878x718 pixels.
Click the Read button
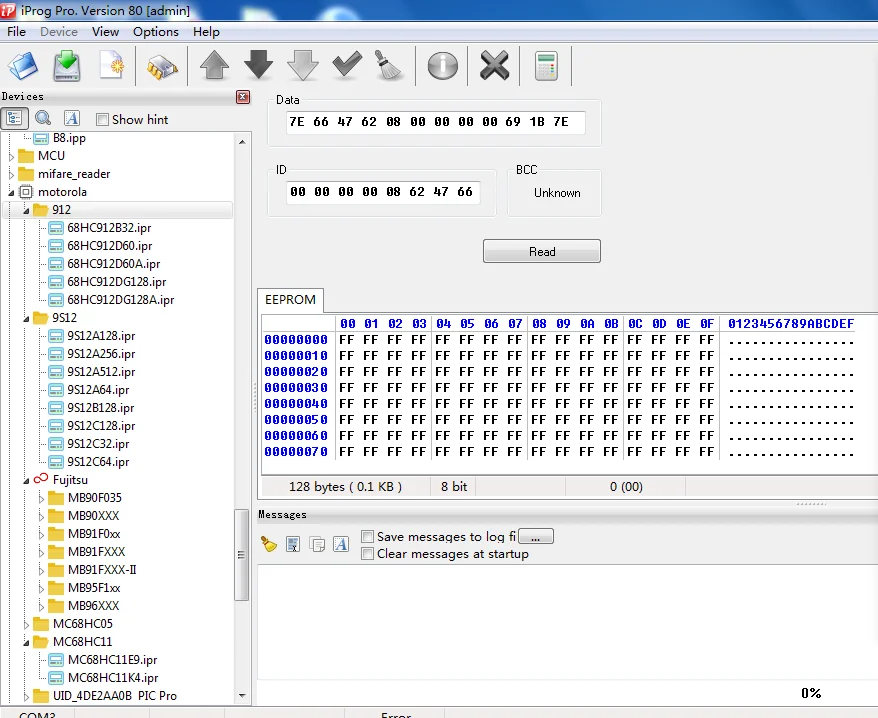(x=541, y=251)
